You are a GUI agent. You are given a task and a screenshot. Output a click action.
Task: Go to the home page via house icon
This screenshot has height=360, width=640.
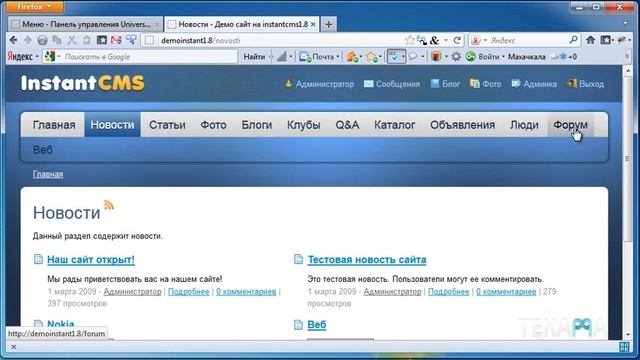(x=590, y=40)
